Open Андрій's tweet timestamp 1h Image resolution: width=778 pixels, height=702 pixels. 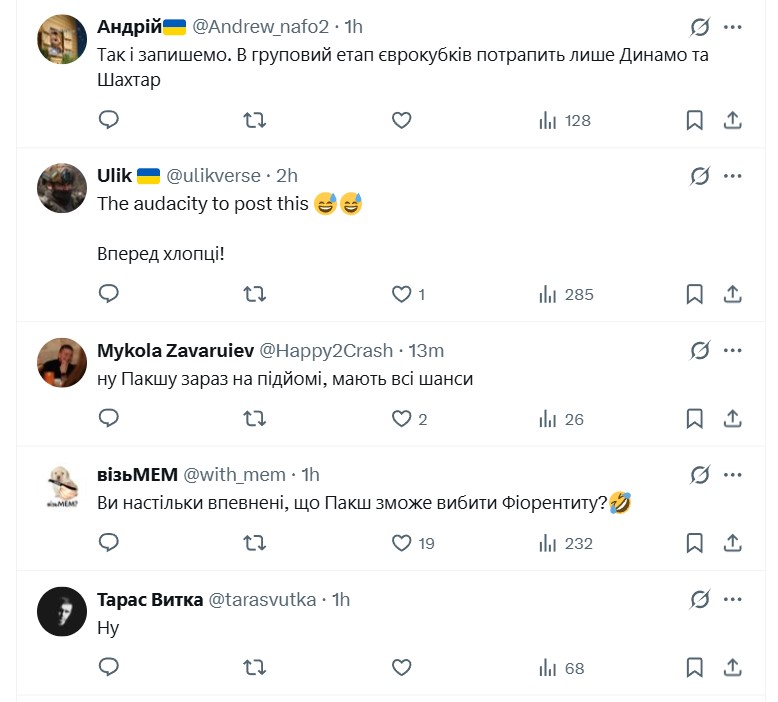point(354,26)
